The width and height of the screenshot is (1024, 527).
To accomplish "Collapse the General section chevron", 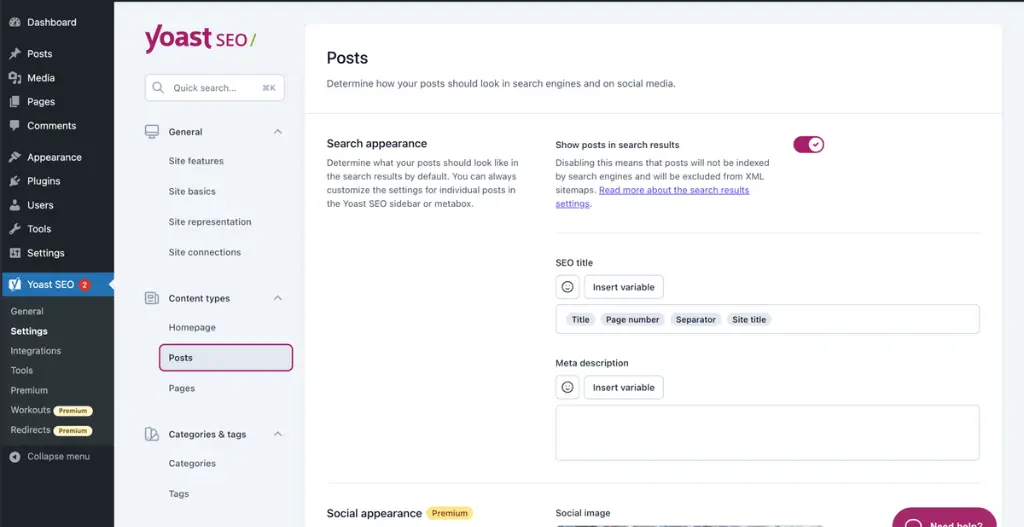I will click(x=278, y=132).
